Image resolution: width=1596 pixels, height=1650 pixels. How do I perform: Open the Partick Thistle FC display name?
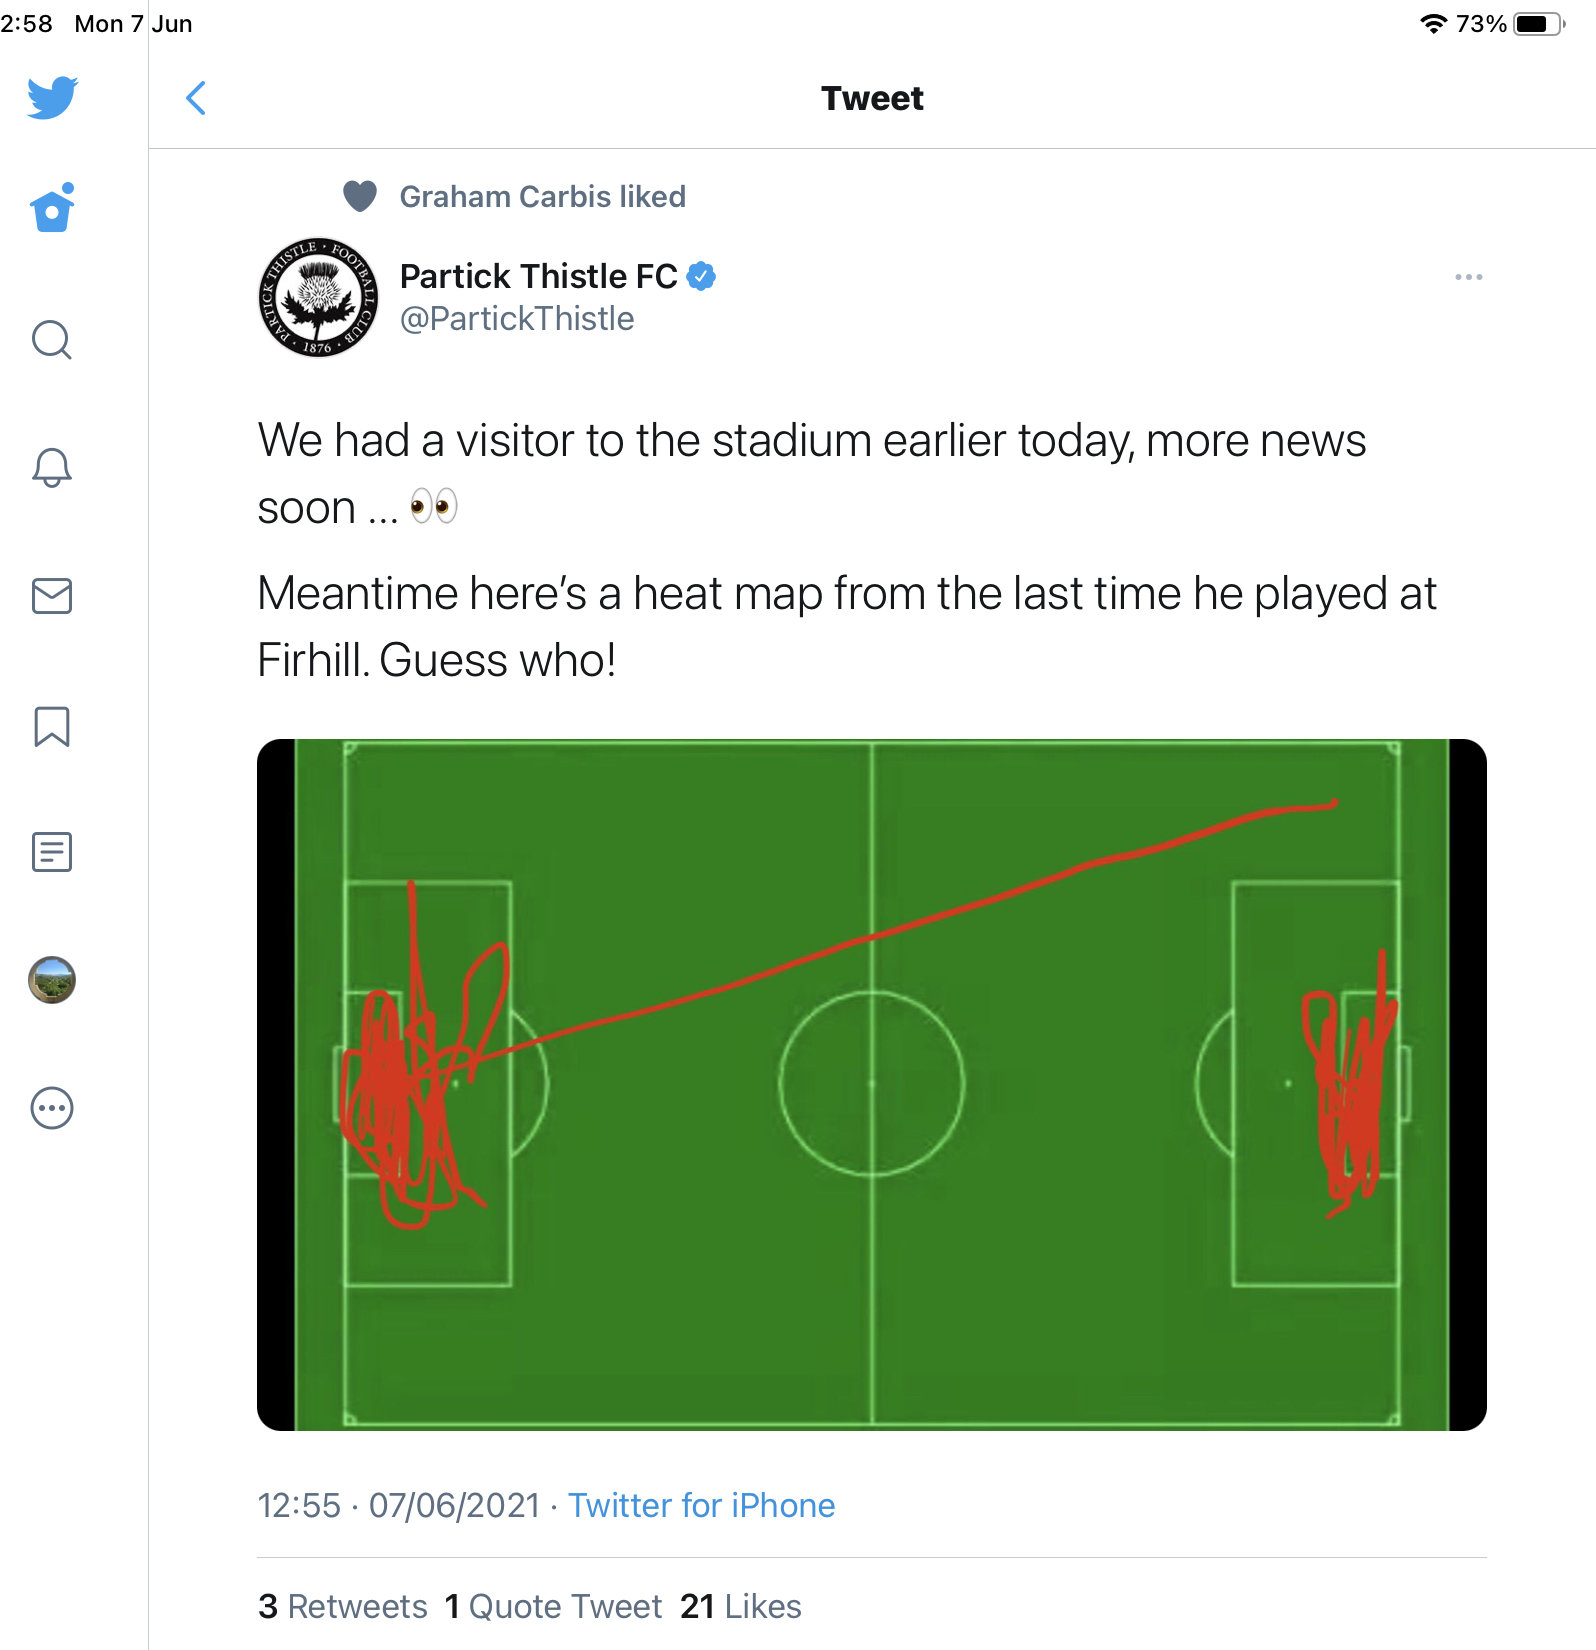click(539, 276)
